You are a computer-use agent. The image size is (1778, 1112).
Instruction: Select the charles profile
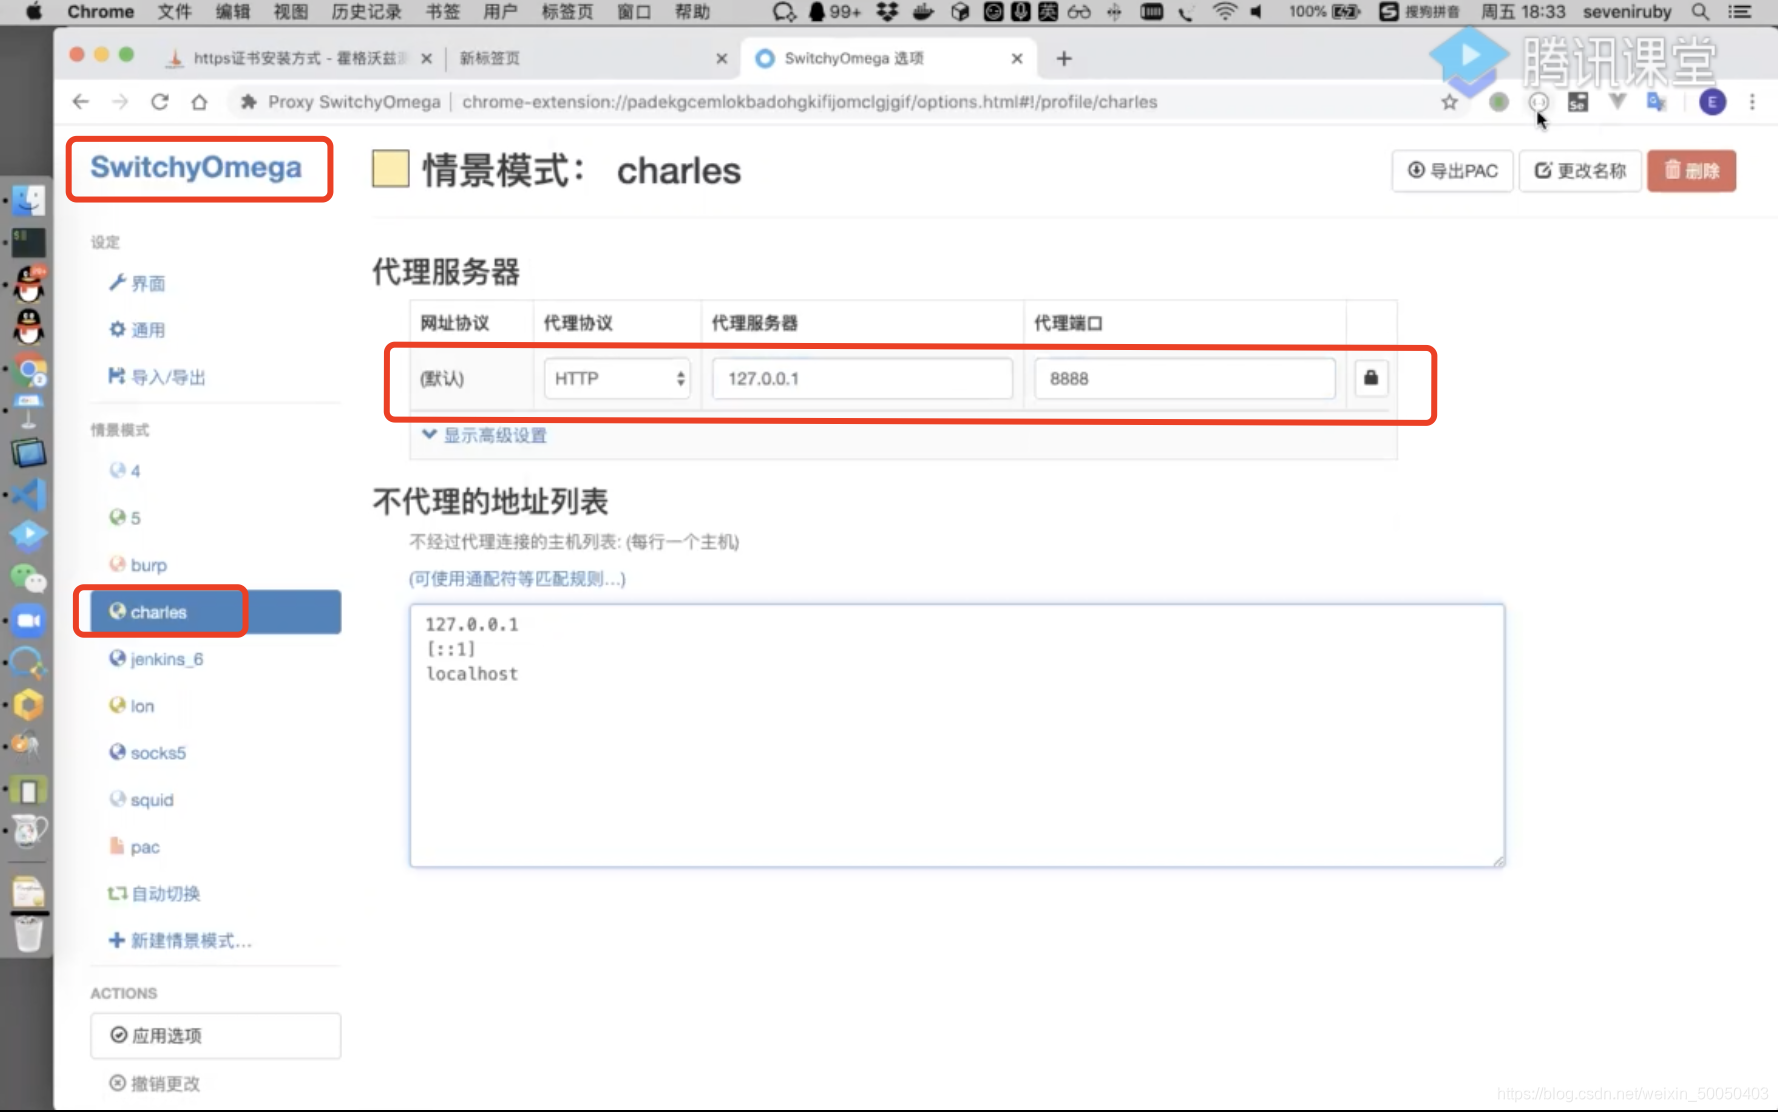(215, 612)
